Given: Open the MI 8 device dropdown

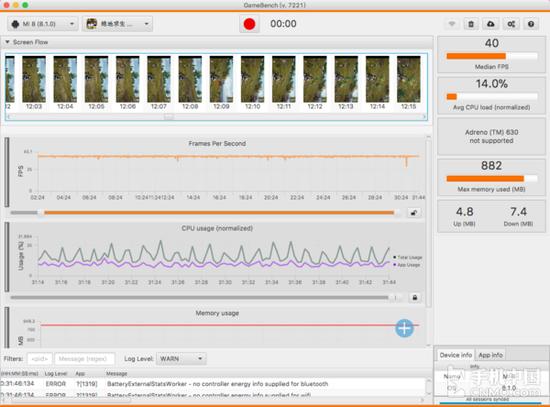Looking at the screenshot, I should tap(42, 24).
